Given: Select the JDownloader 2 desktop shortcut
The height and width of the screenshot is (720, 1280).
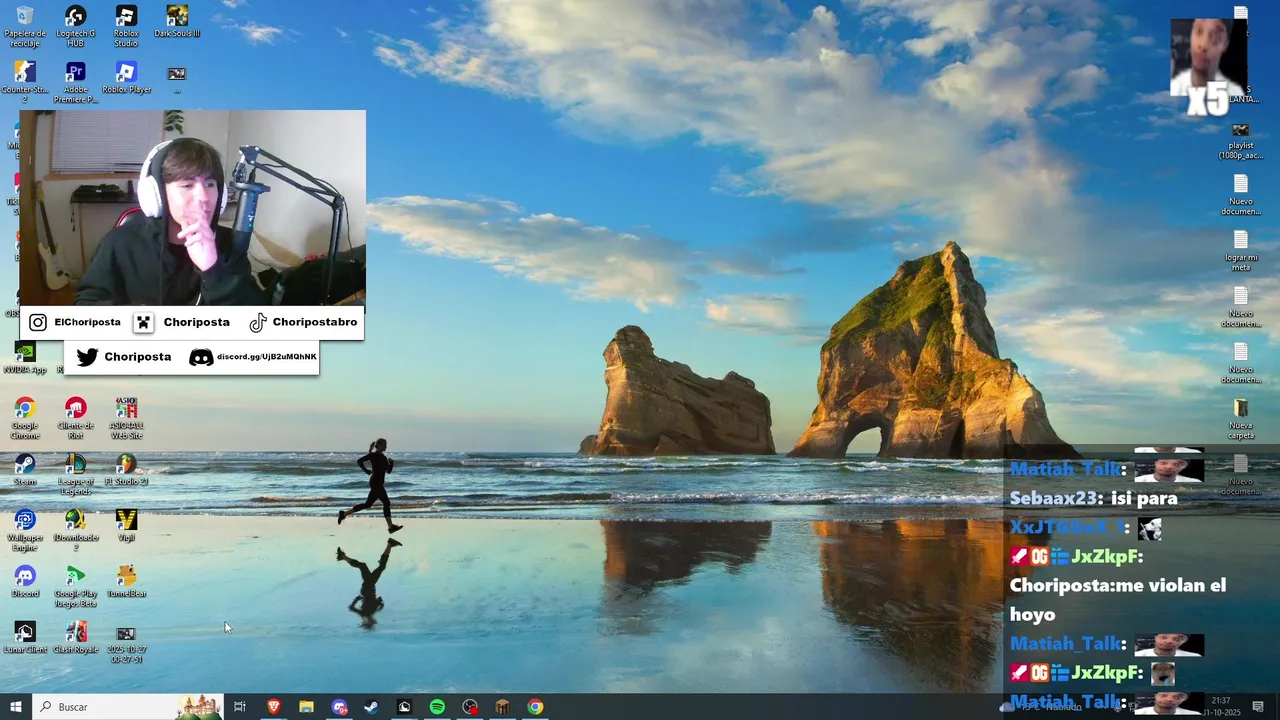Looking at the screenshot, I should coord(75,530).
